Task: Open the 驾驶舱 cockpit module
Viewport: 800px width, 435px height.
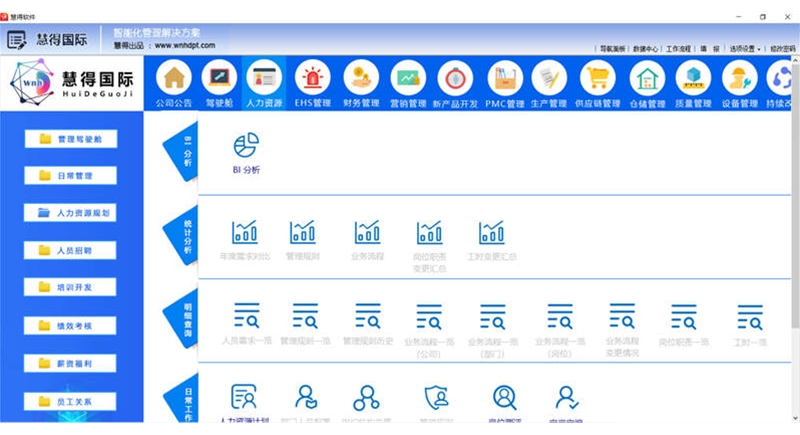Action: [x=219, y=78]
